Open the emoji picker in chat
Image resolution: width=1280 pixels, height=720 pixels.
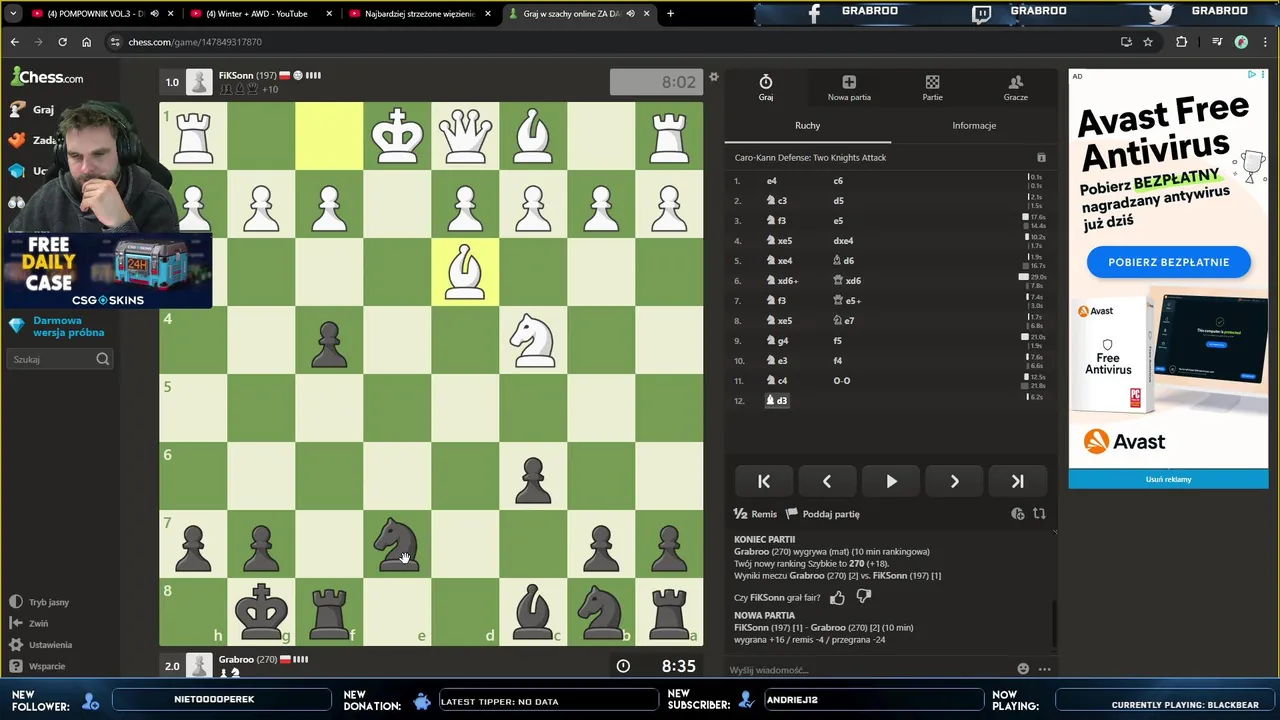coord(1023,669)
